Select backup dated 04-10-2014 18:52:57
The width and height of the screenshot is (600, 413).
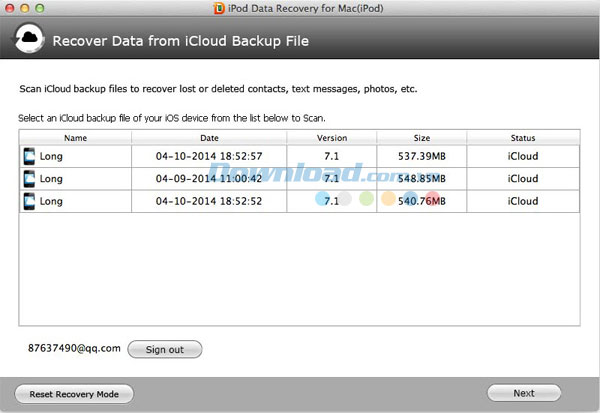(299, 156)
